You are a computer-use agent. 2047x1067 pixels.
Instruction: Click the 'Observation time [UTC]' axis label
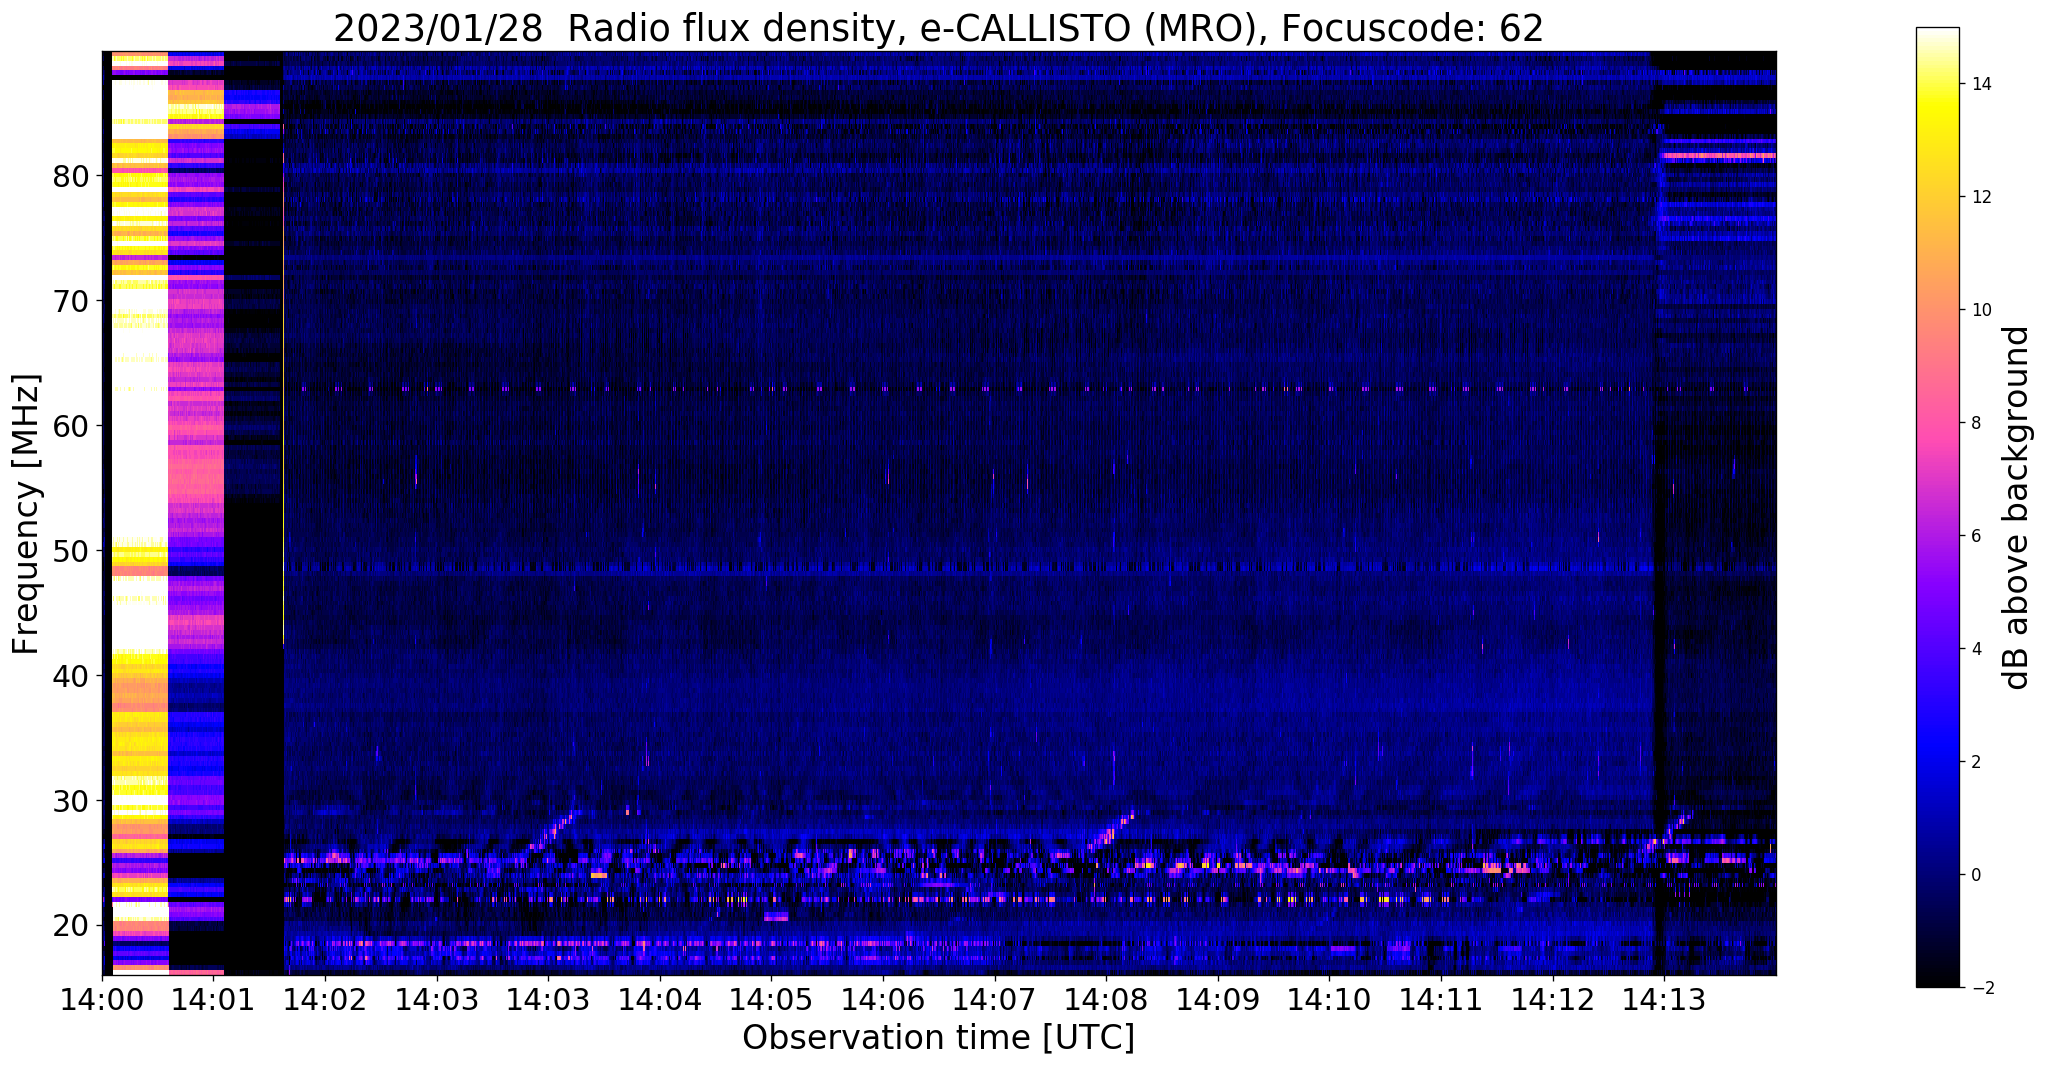938,1038
